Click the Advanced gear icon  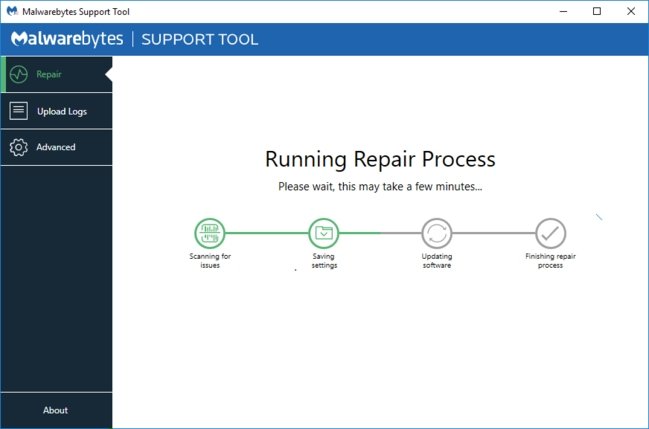[x=18, y=147]
